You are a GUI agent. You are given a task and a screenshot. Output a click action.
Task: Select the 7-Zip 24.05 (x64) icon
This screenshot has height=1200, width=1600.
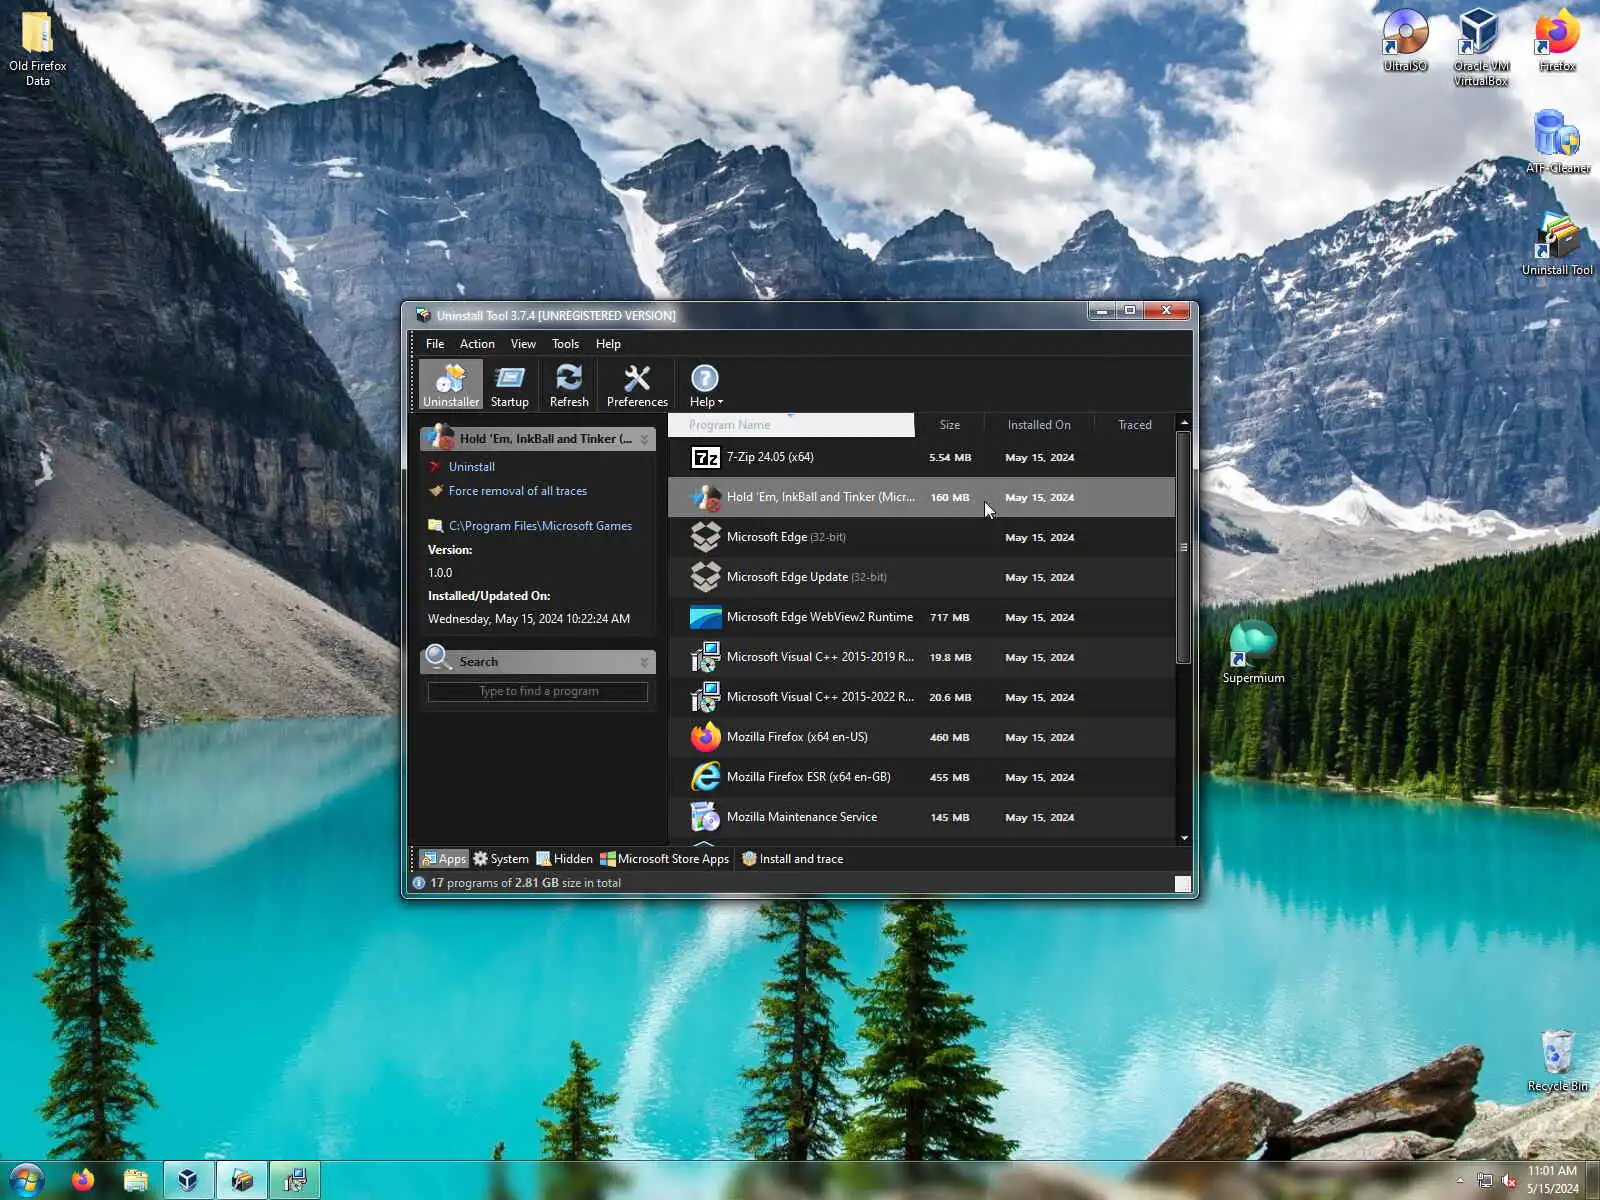[x=705, y=457]
